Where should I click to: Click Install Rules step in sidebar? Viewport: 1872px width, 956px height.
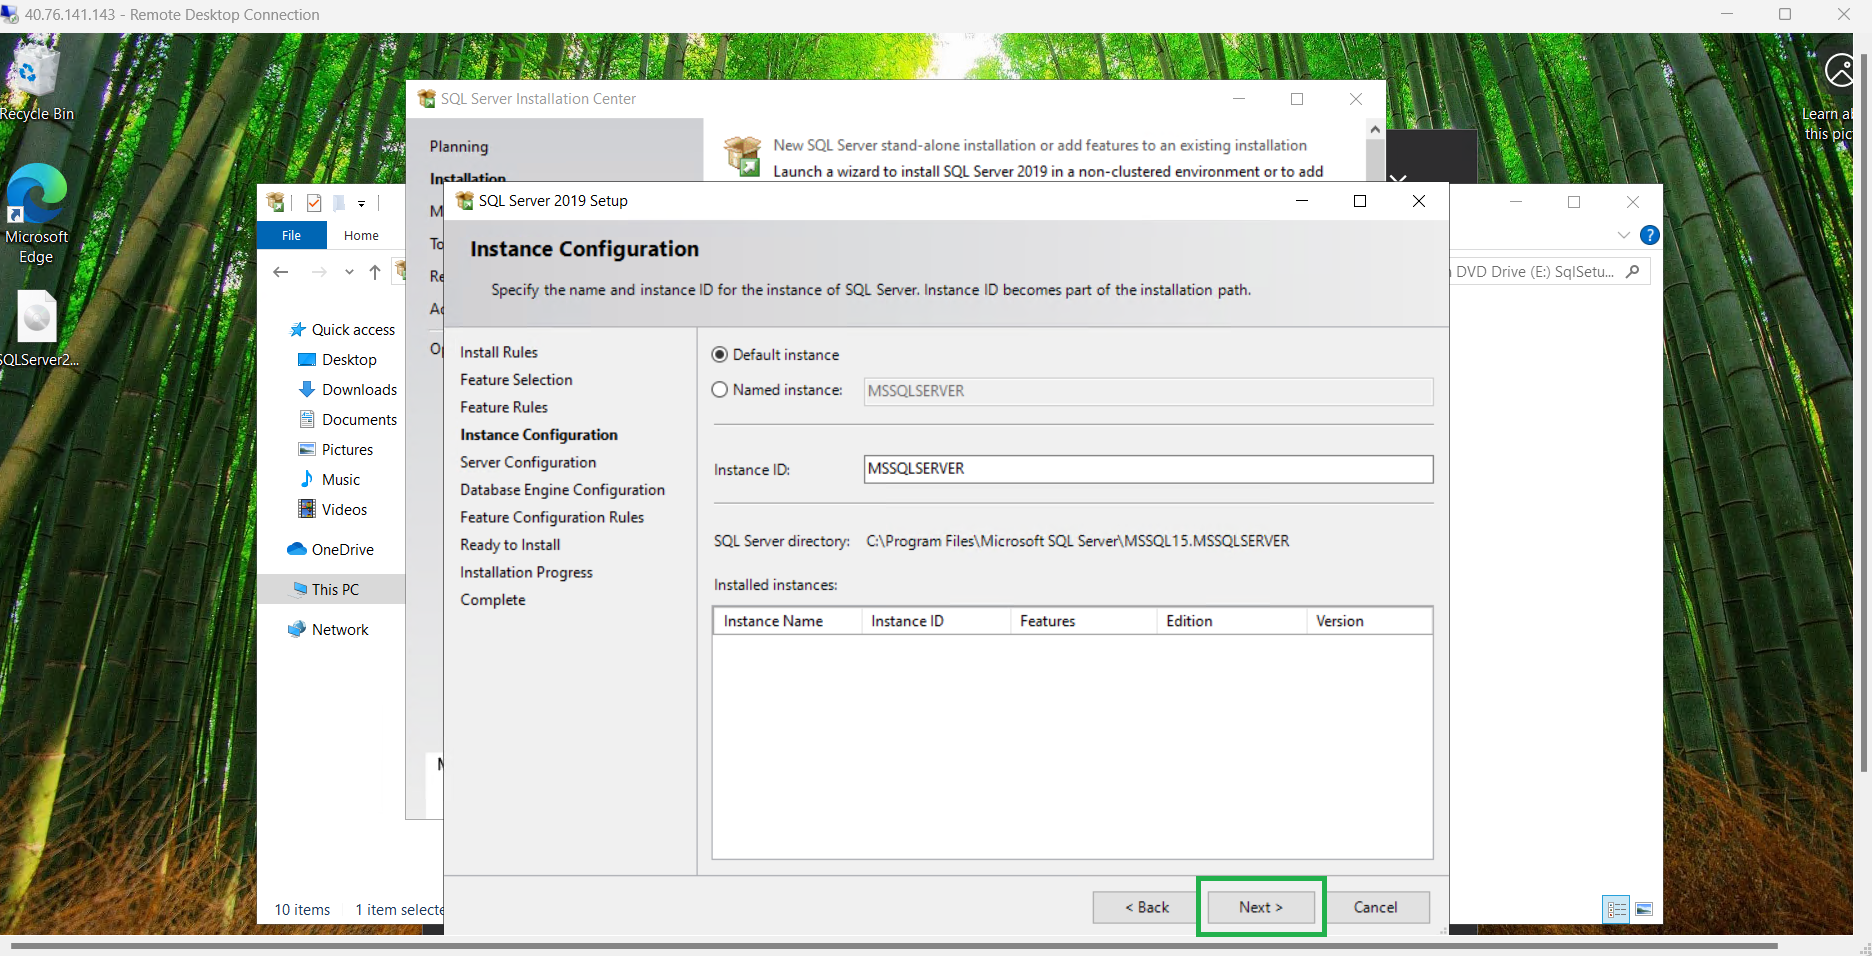point(499,352)
